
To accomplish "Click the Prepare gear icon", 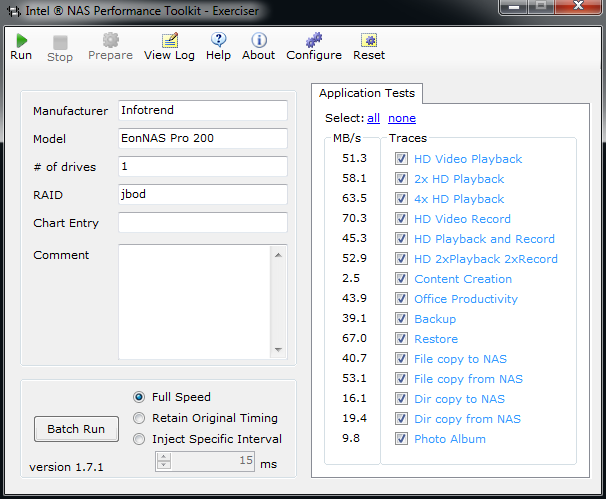I will (x=111, y=40).
